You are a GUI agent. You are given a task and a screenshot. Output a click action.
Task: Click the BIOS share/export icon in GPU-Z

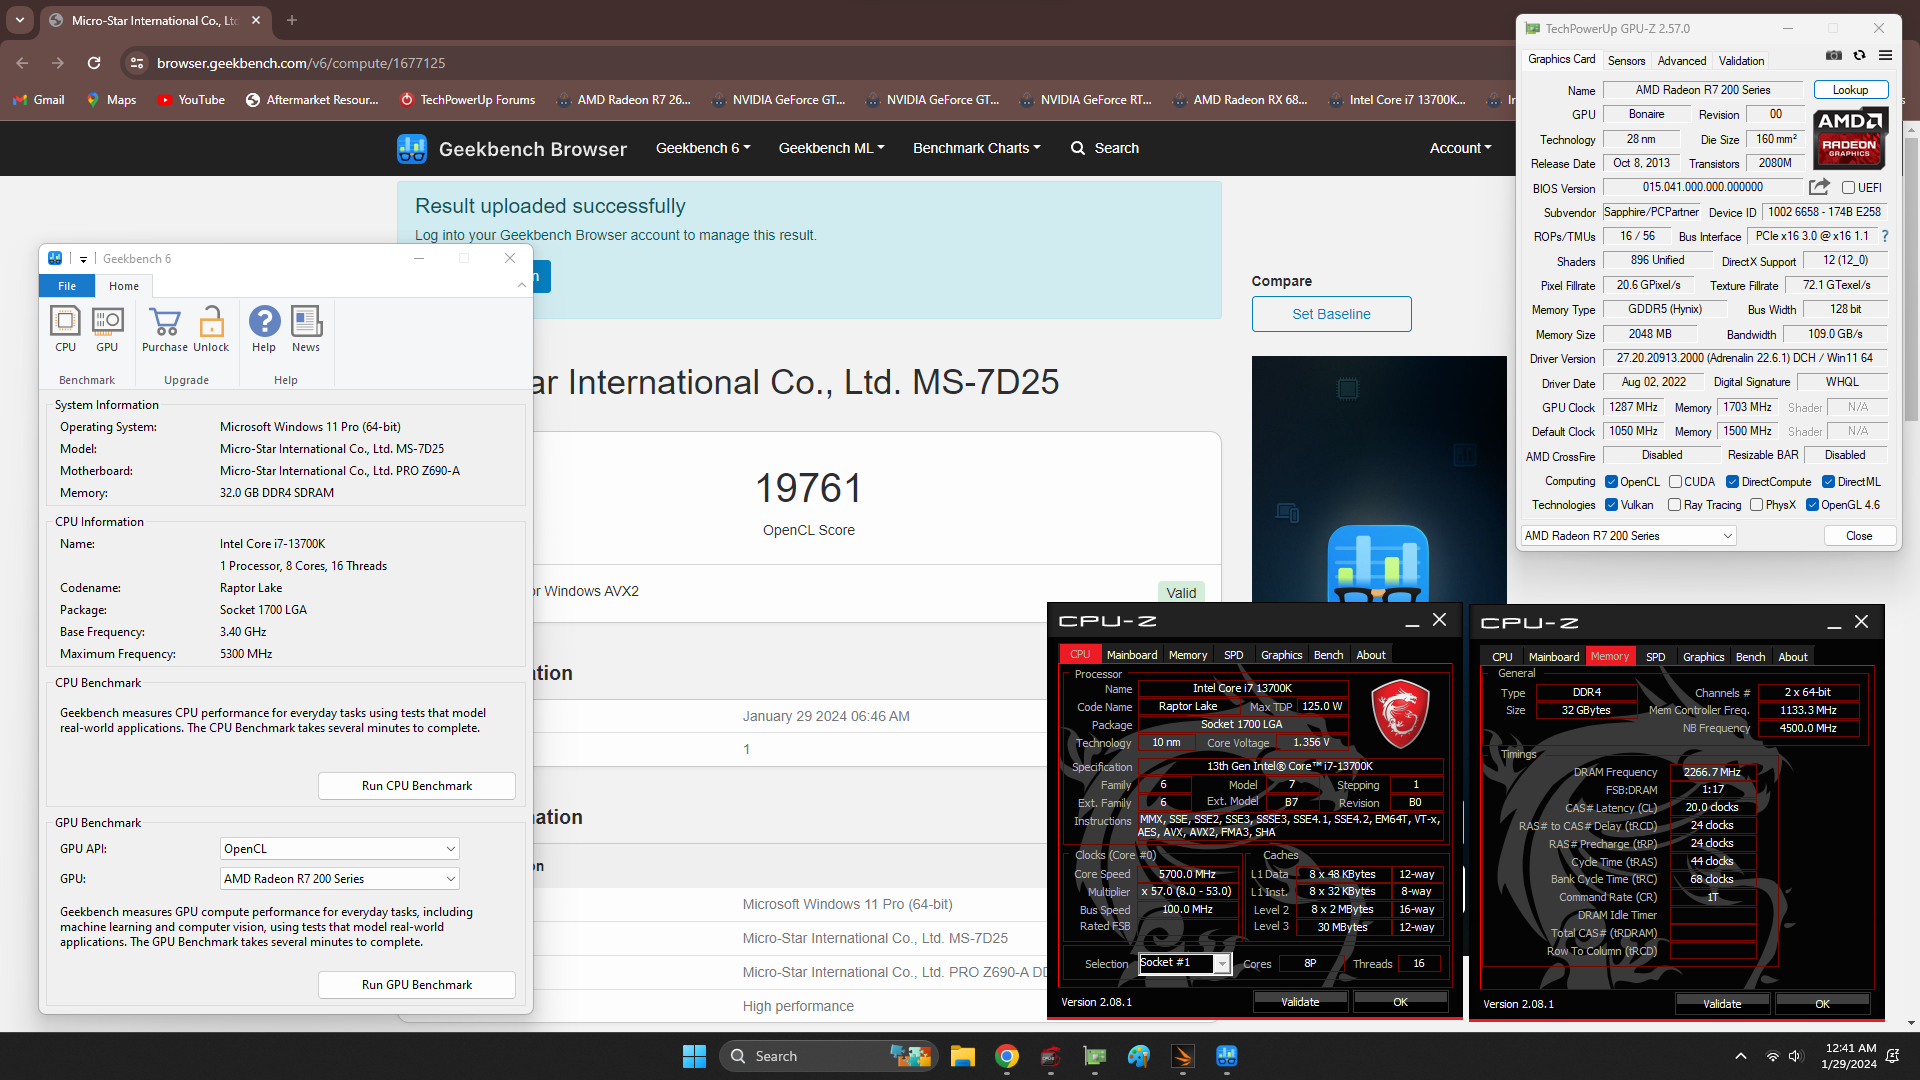(x=1819, y=187)
